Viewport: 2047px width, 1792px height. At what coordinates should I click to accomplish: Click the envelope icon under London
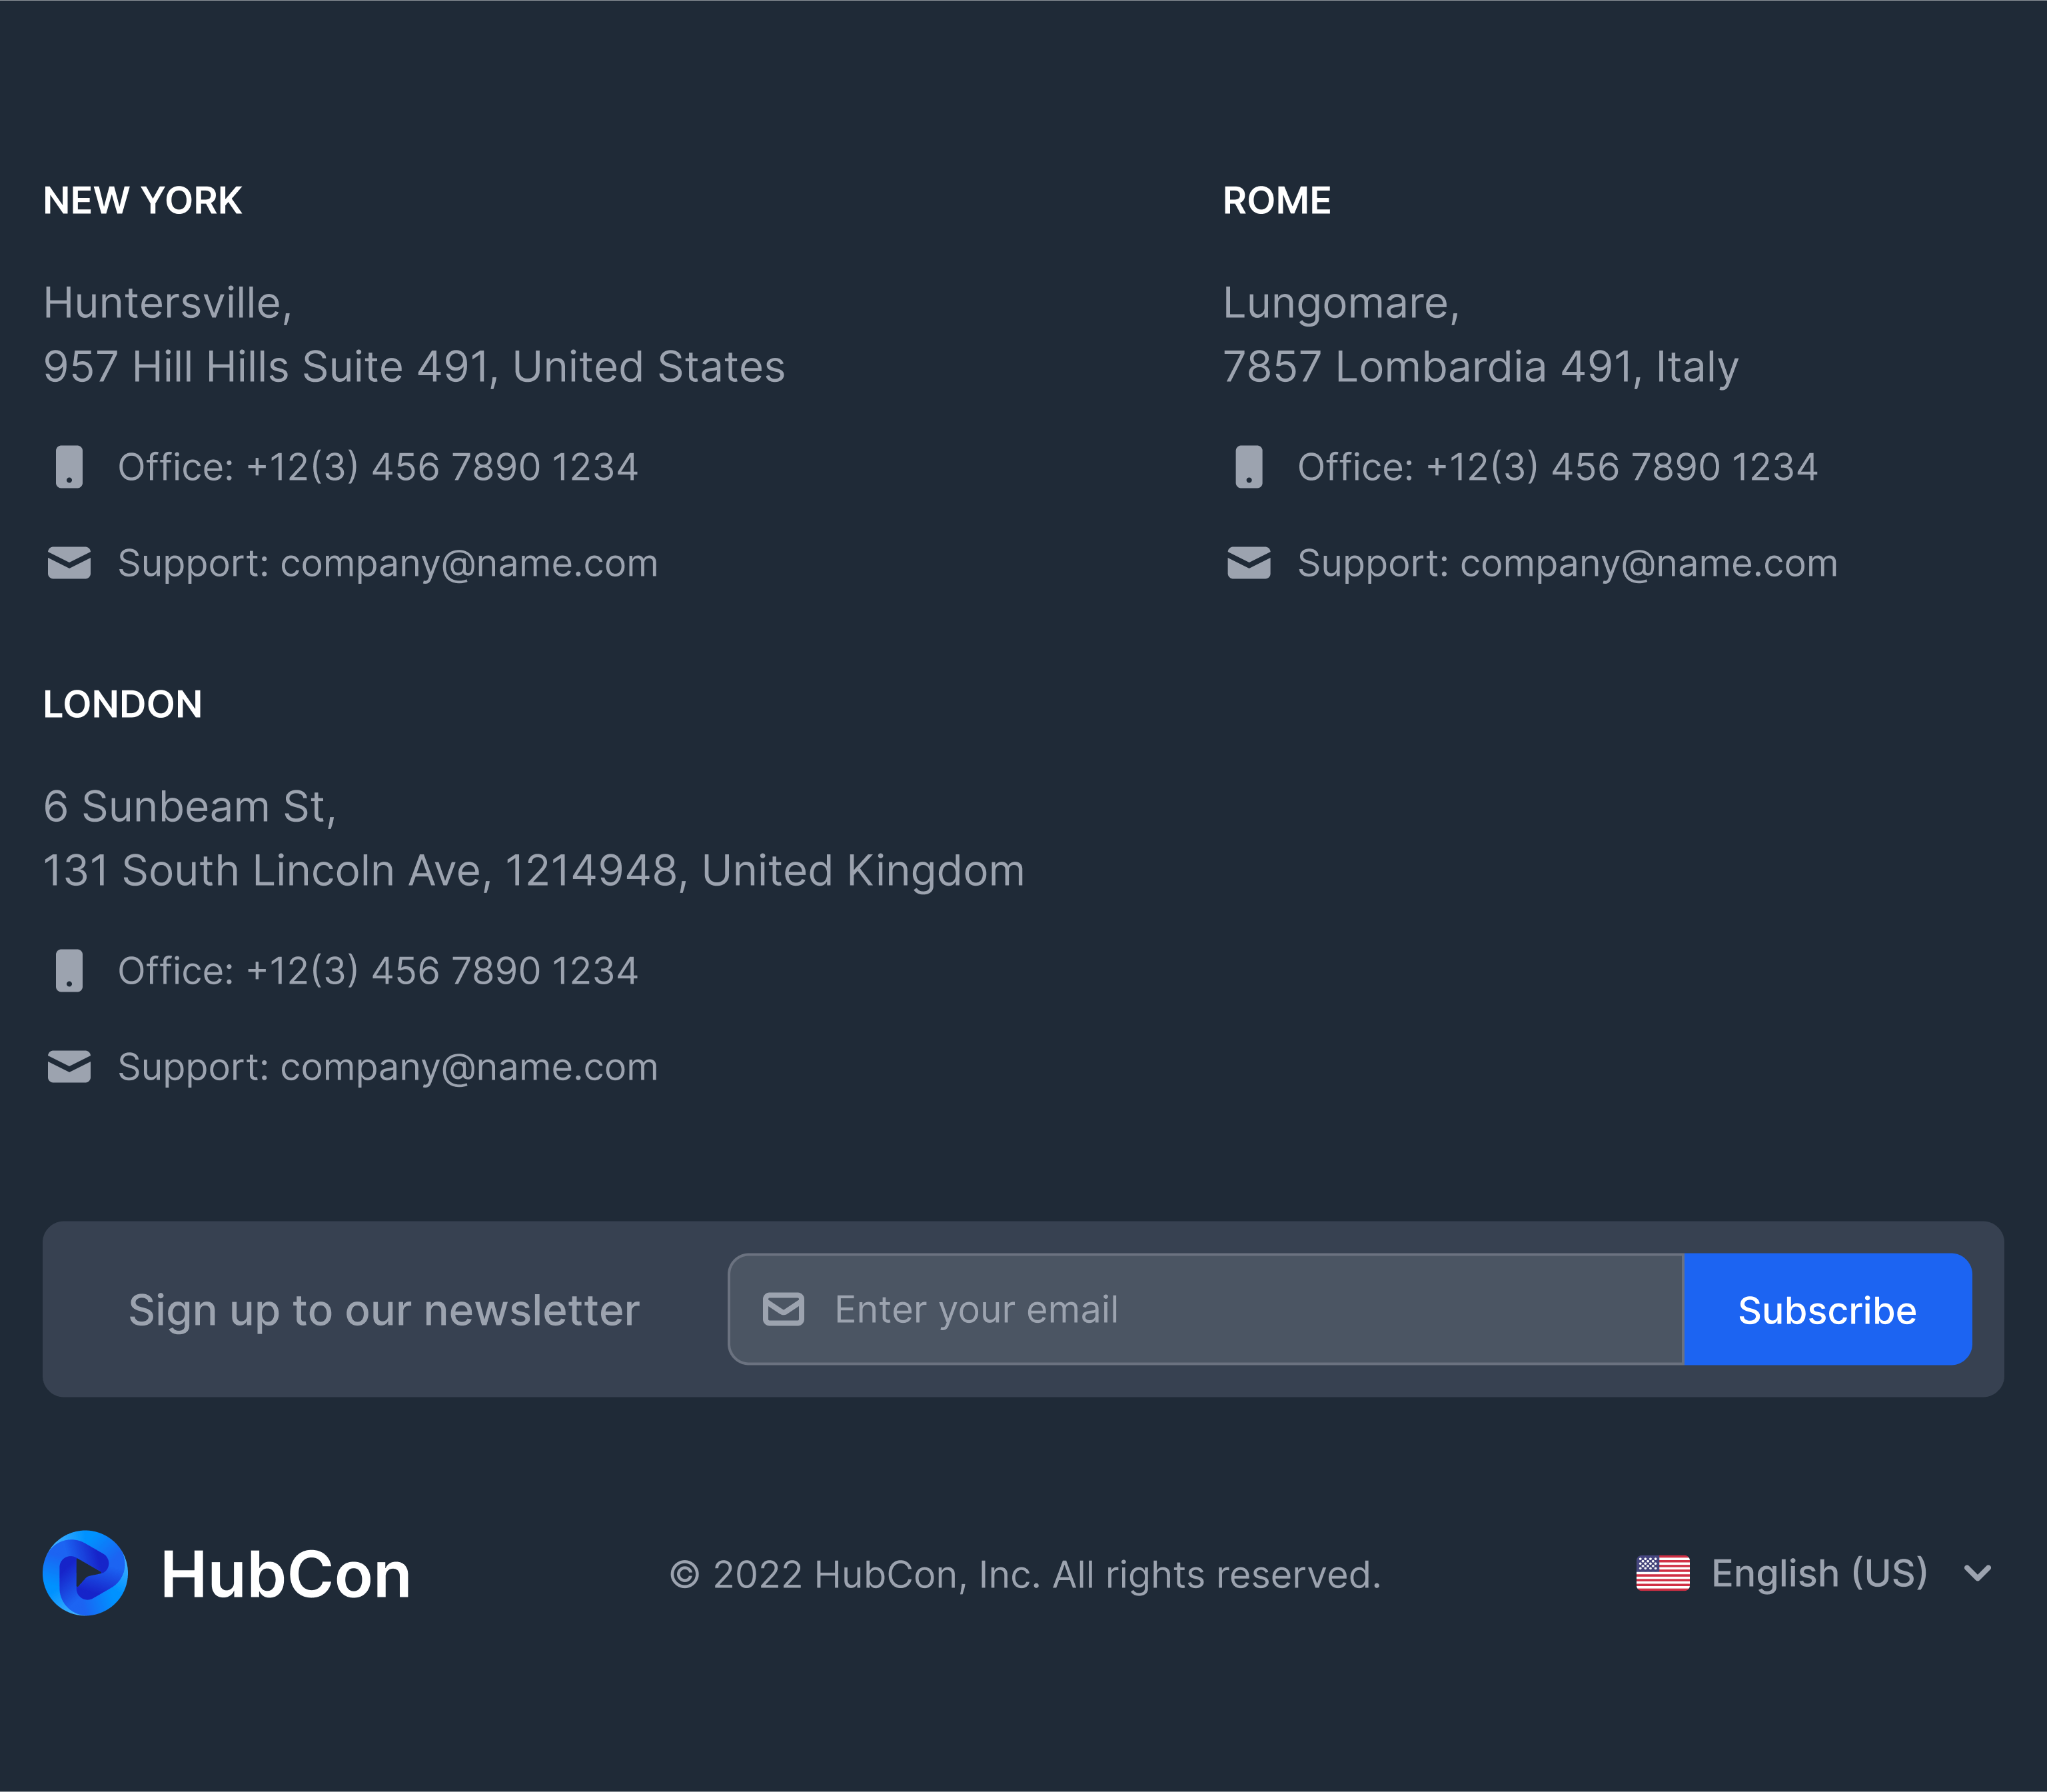click(x=69, y=1067)
